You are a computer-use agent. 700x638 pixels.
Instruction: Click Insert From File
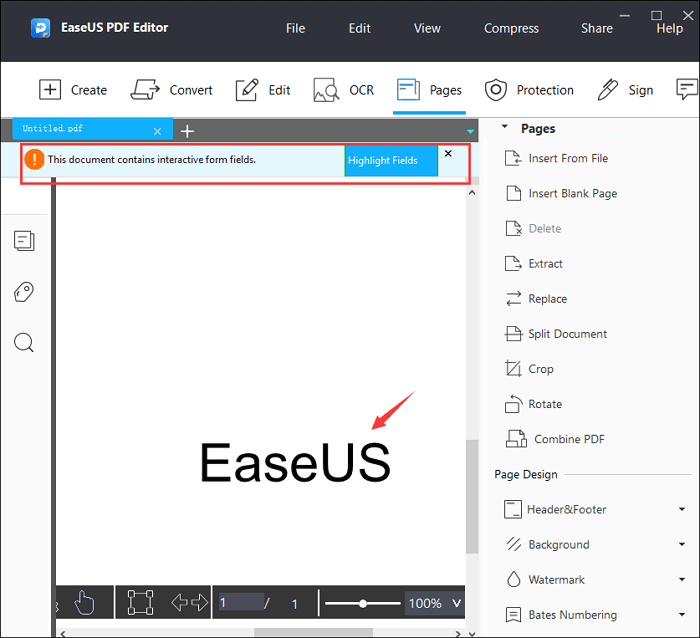pyautogui.click(x=556, y=158)
